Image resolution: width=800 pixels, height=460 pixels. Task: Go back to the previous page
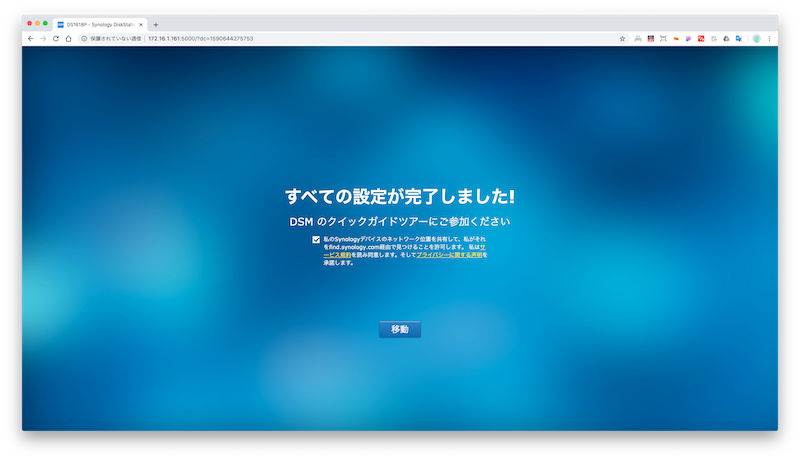pyautogui.click(x=31, y=39)
